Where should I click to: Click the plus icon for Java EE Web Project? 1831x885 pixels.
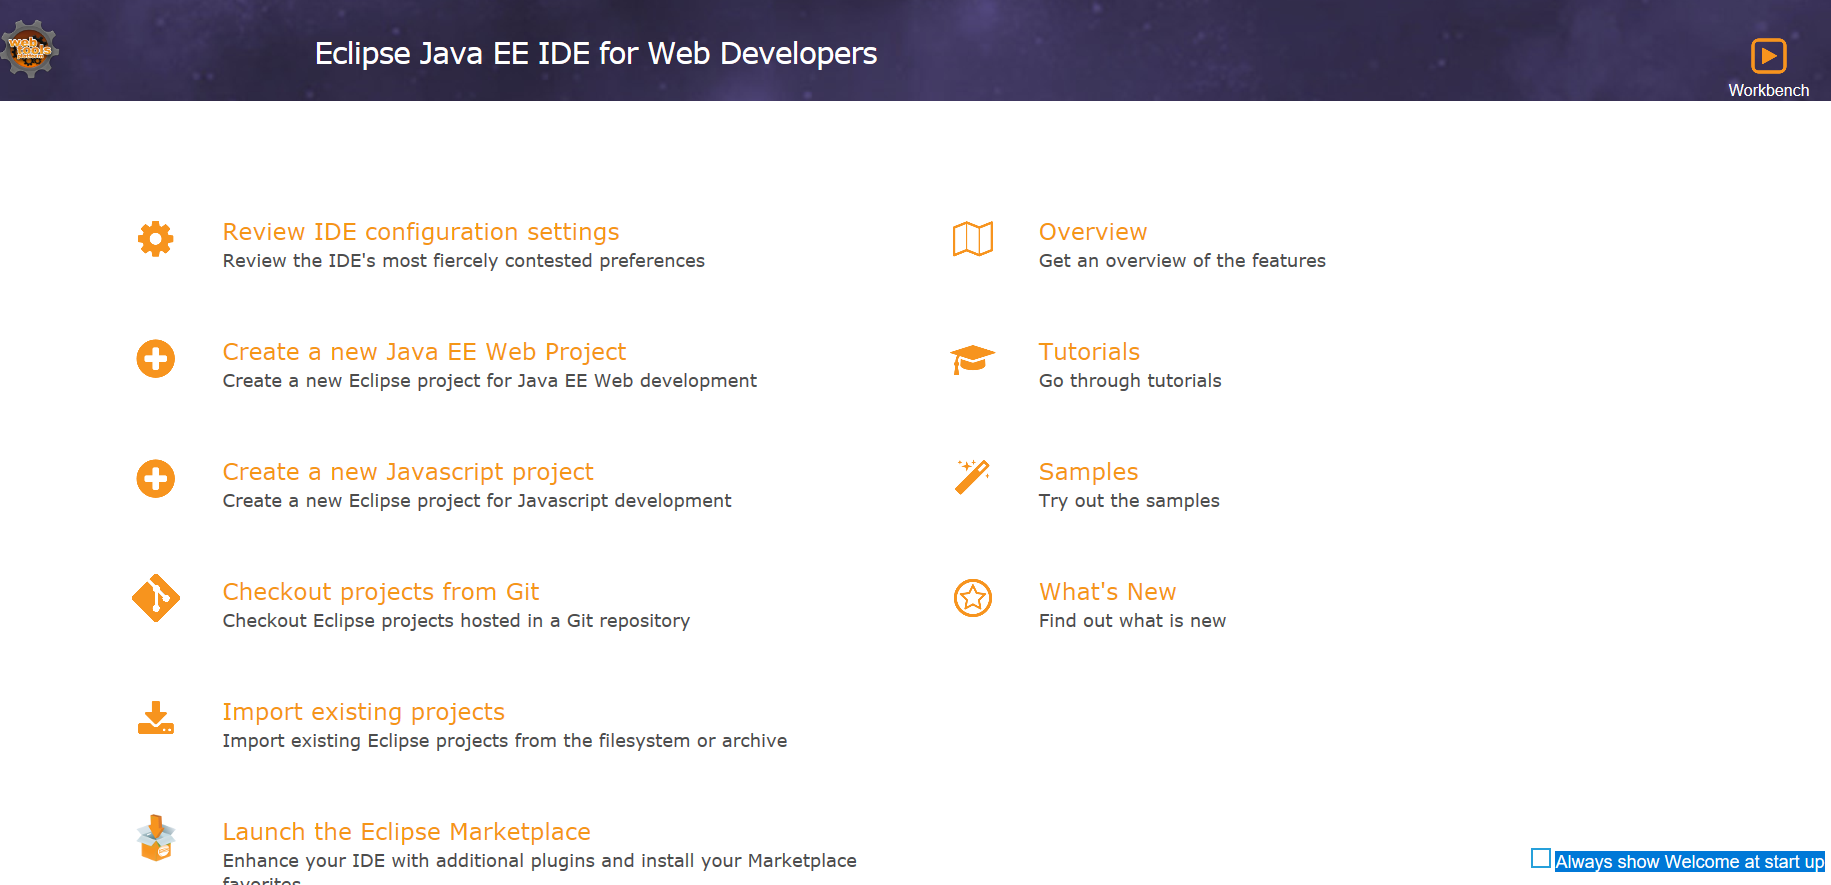156,359
